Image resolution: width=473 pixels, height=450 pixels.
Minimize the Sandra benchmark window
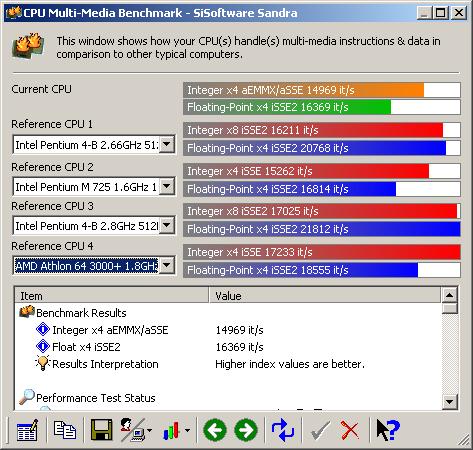(x=424, y=13)
